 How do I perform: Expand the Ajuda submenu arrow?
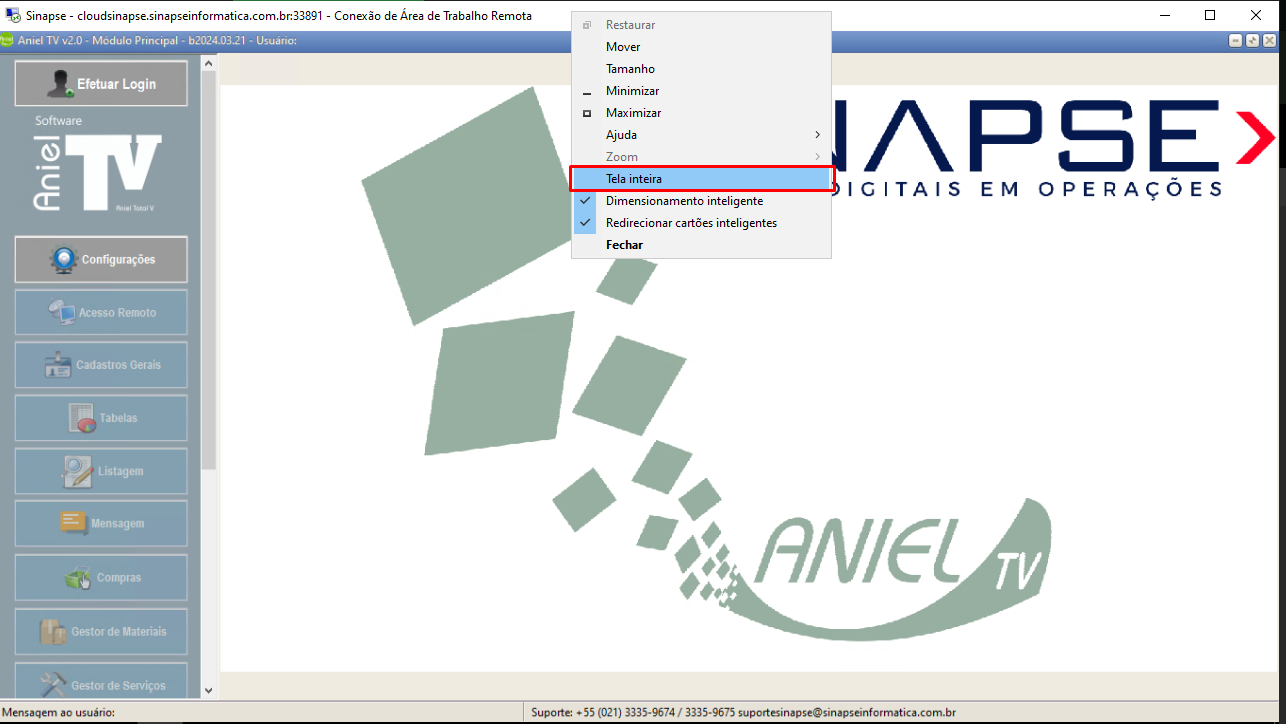click(x=817, y=135)
